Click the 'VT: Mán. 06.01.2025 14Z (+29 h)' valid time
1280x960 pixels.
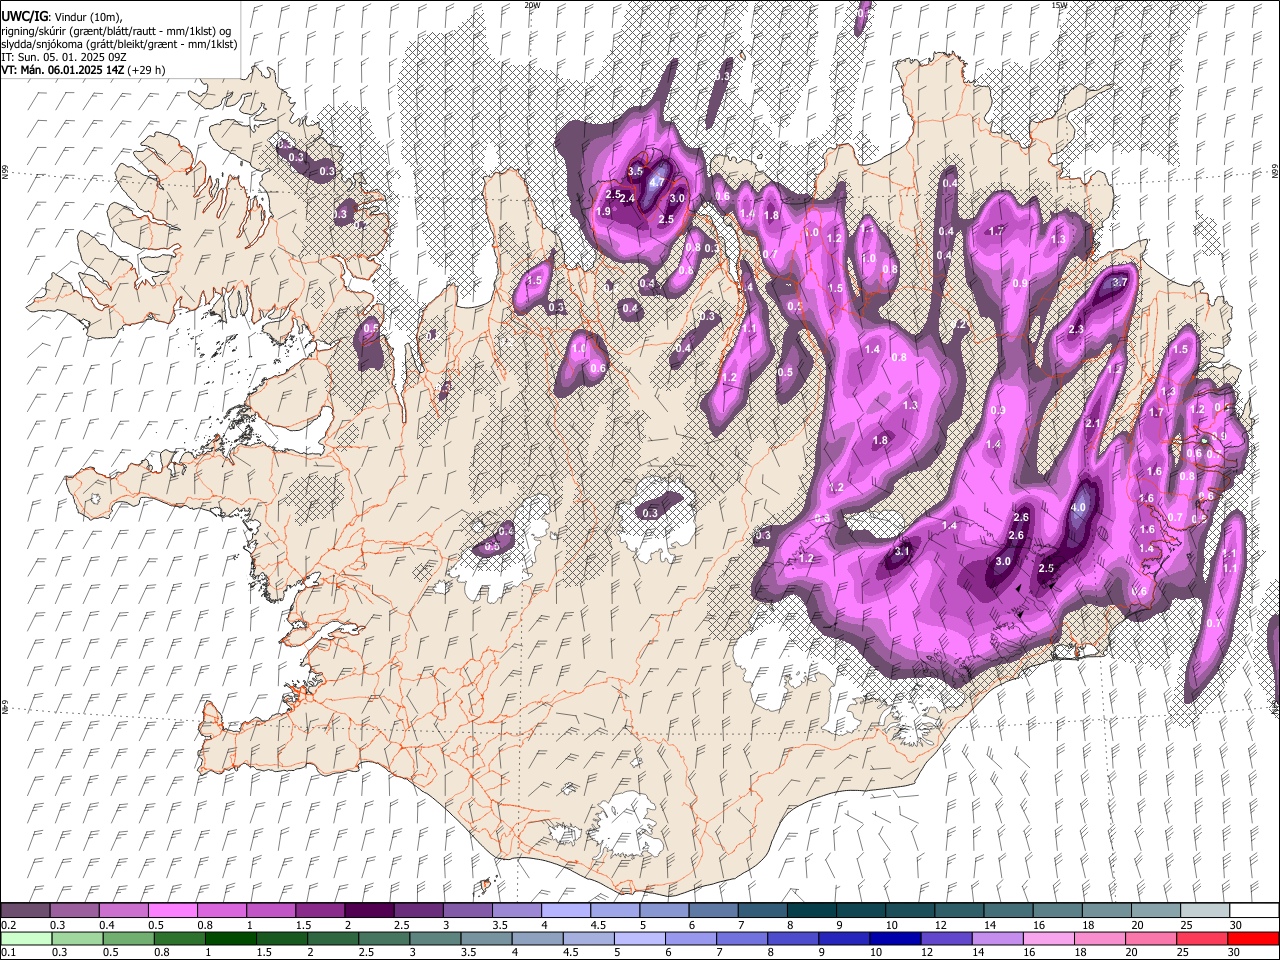point(84,70)
